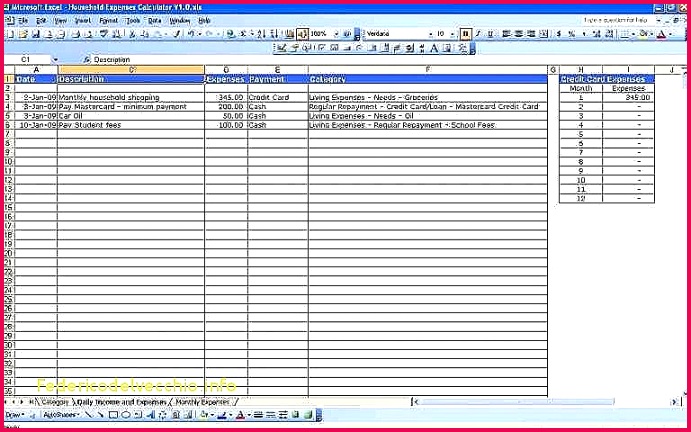This screenshot has width=691, height=432.
Task: Open the Draw menu on Drawing toolbar
Action: coord(15,414)
